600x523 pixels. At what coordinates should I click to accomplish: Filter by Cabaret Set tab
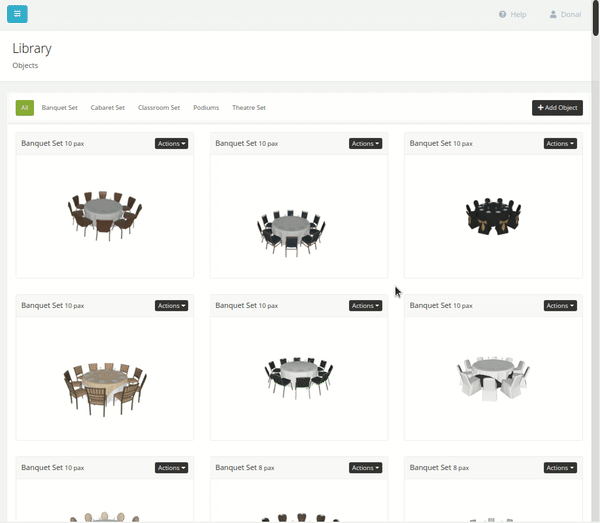[x=108, y=108]
